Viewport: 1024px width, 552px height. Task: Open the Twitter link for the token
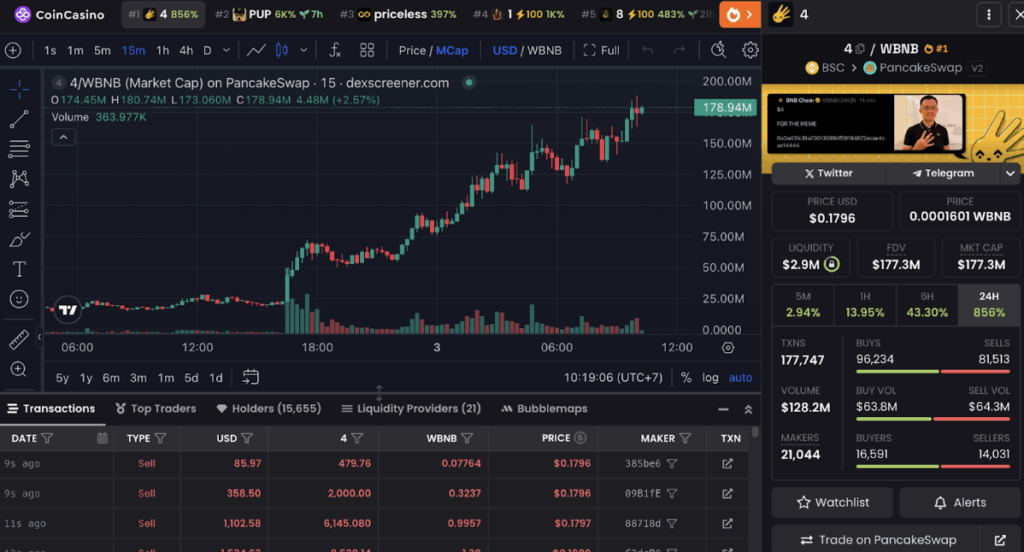pos(827,173)
